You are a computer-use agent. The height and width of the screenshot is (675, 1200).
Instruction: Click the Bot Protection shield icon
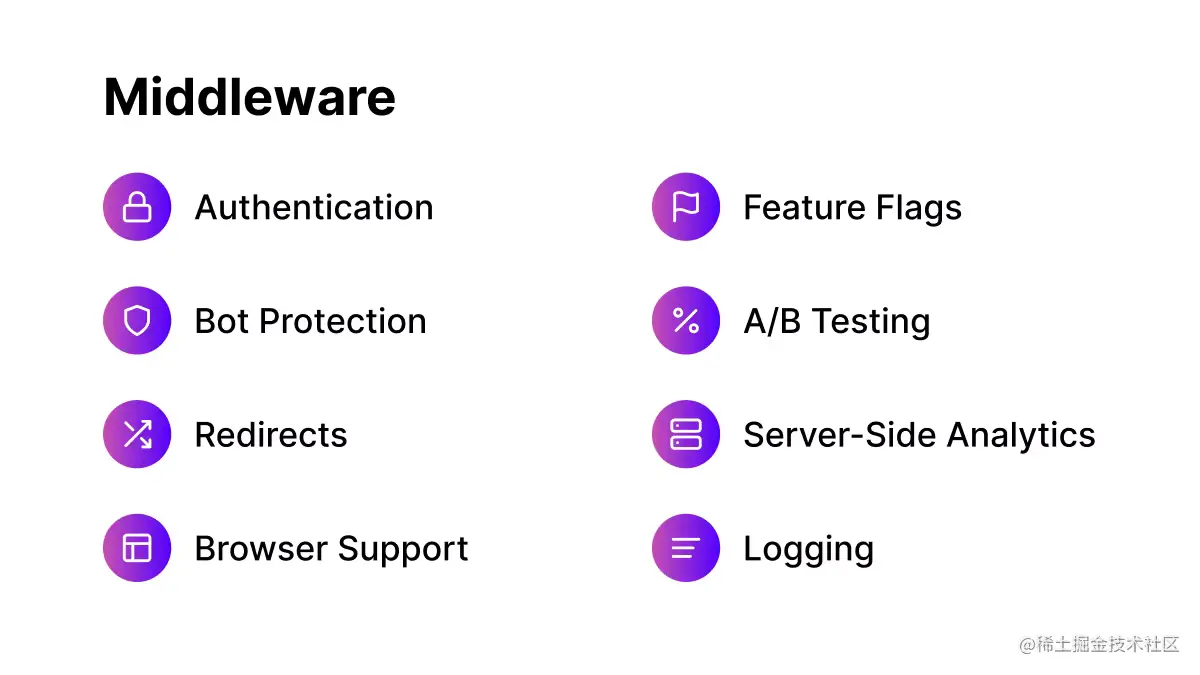(137, 321)
